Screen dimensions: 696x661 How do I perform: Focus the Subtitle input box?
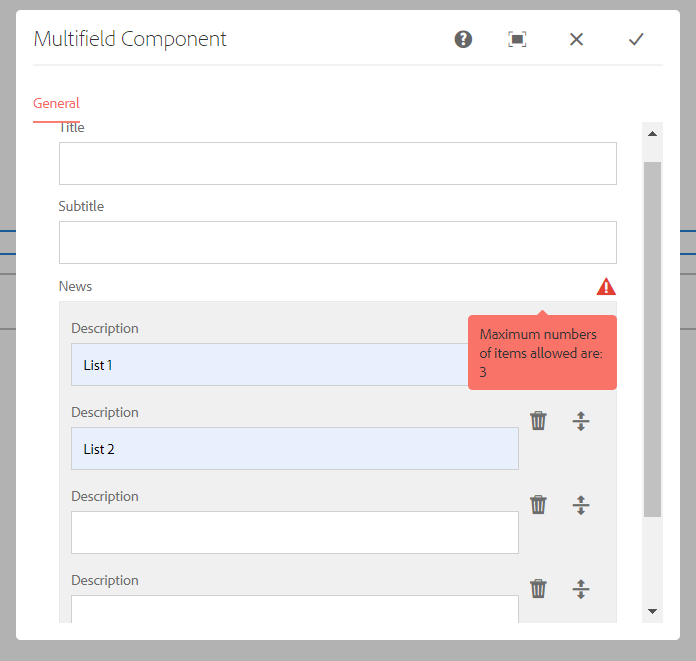point(337,242)
